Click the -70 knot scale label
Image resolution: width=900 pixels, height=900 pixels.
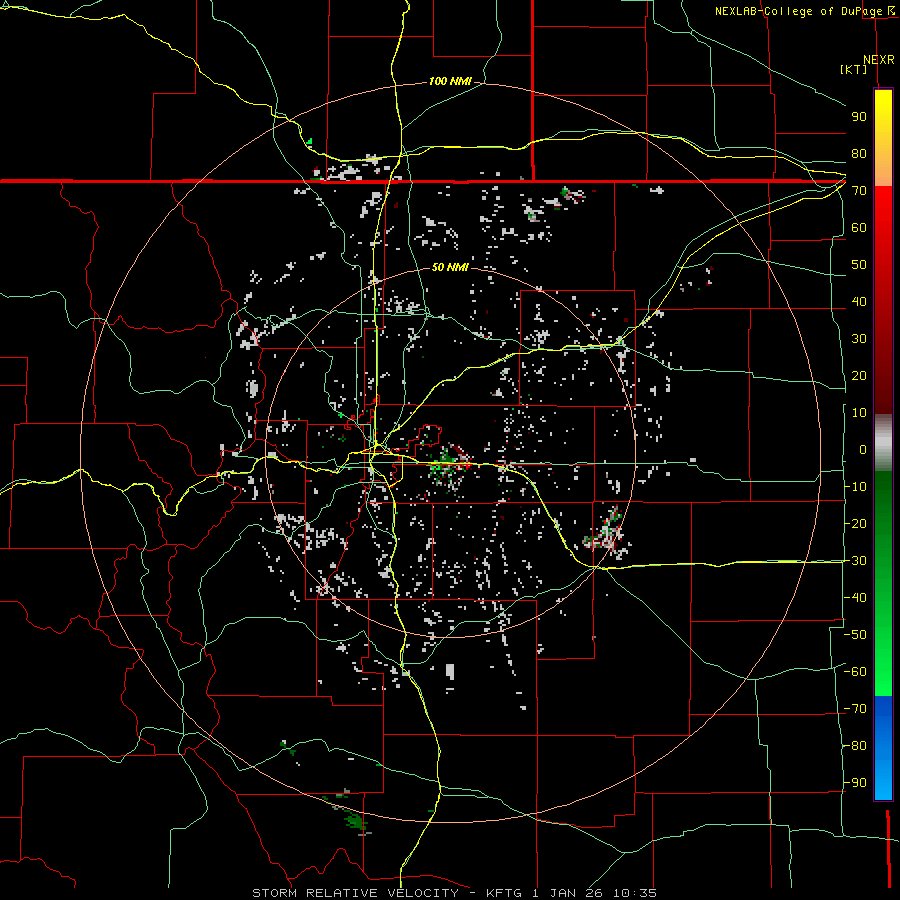click(x=855, y=709)
